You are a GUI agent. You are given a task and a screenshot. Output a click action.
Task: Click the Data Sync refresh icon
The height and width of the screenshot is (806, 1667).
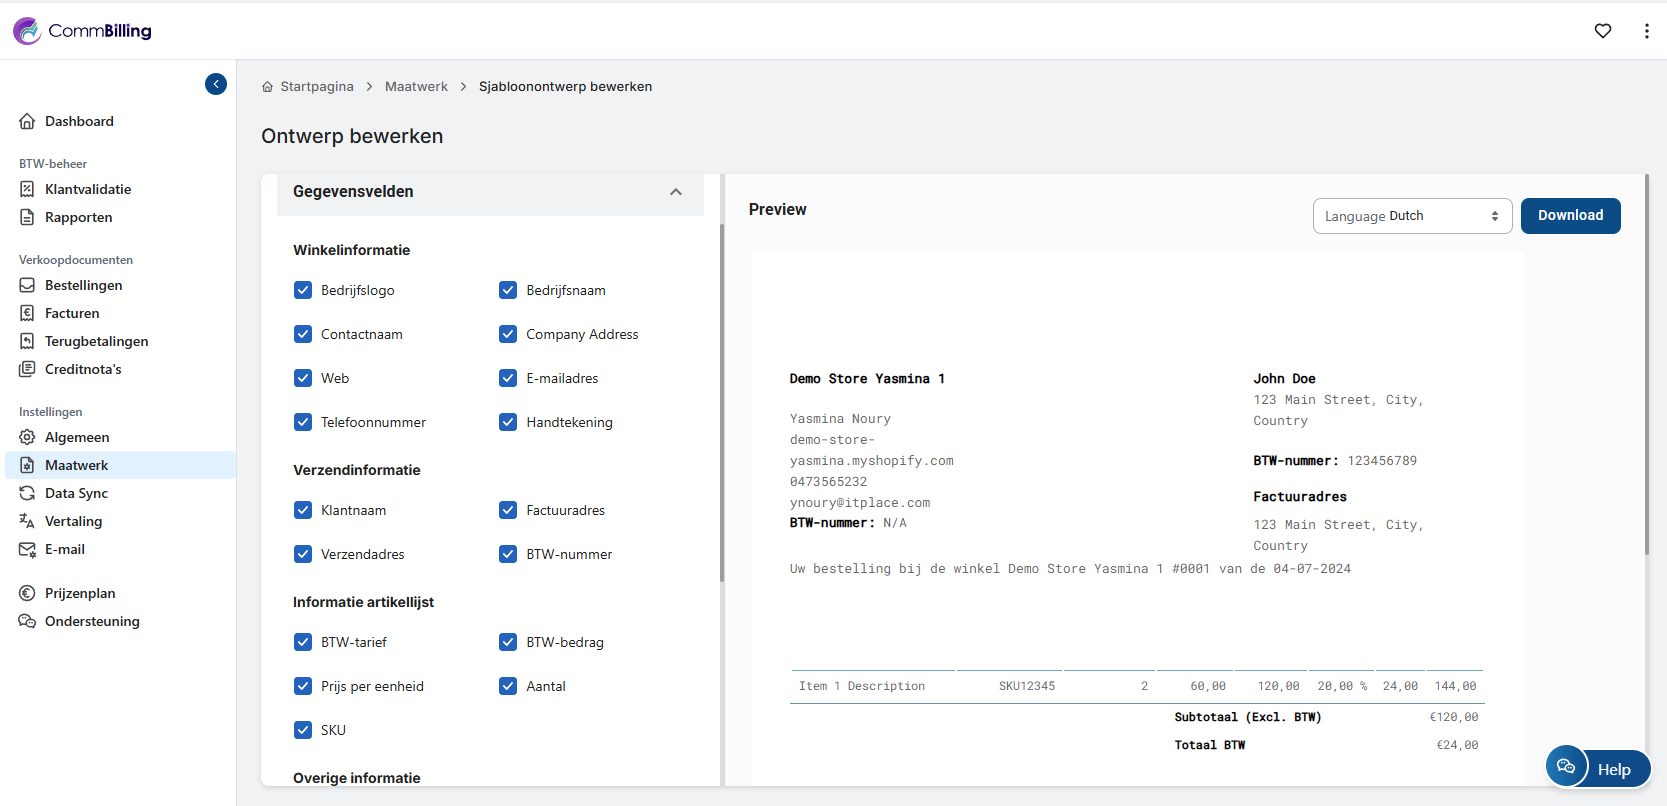[27, 493]
